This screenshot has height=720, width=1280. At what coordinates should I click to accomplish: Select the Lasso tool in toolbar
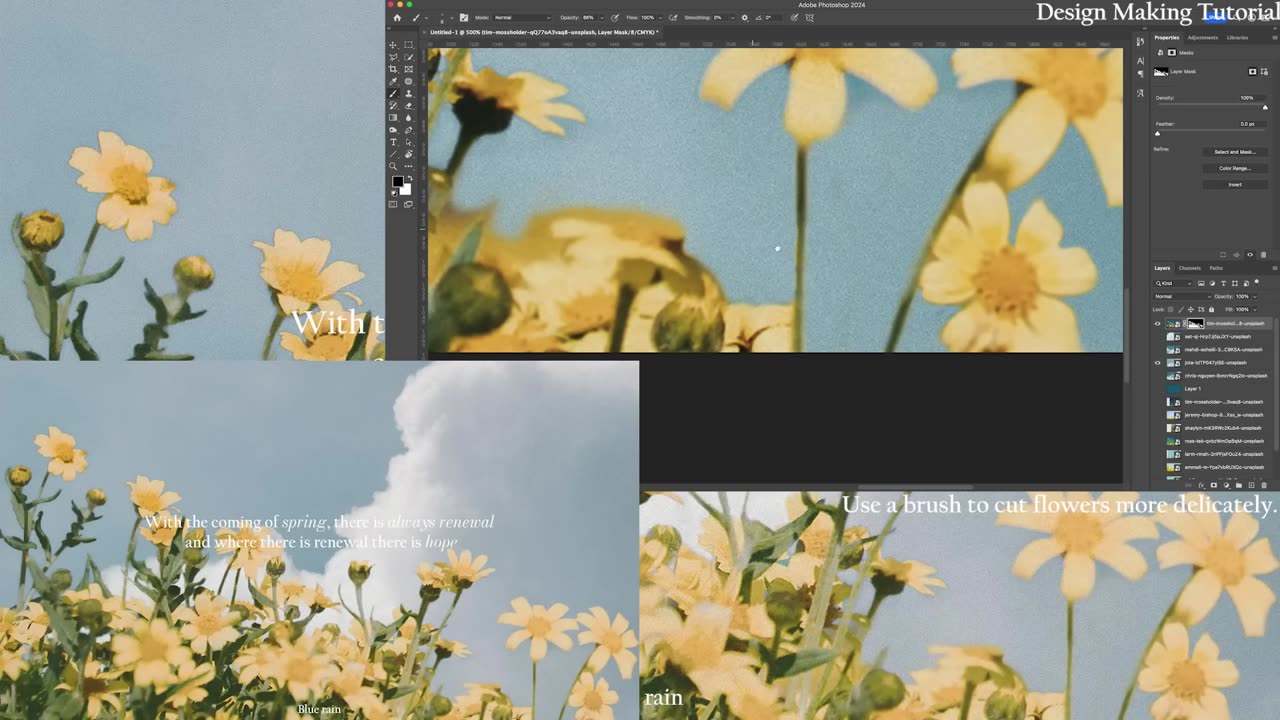[x=393, y=57]
